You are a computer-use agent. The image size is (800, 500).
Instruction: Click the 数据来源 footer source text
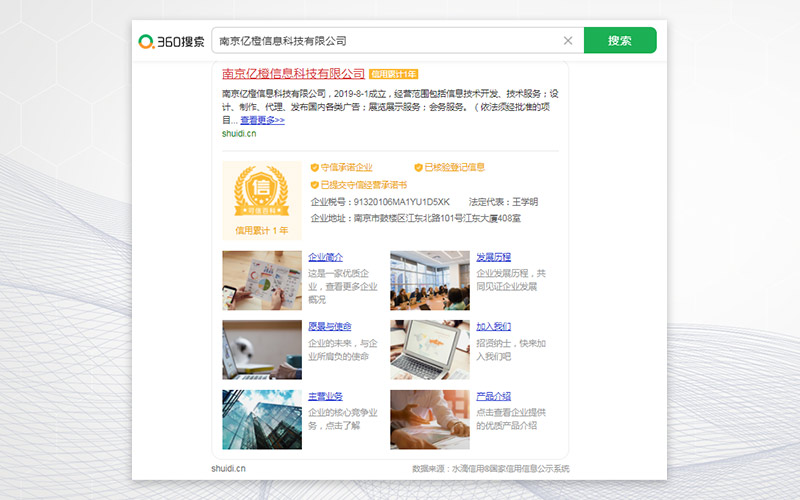click(x=491, y=468)
